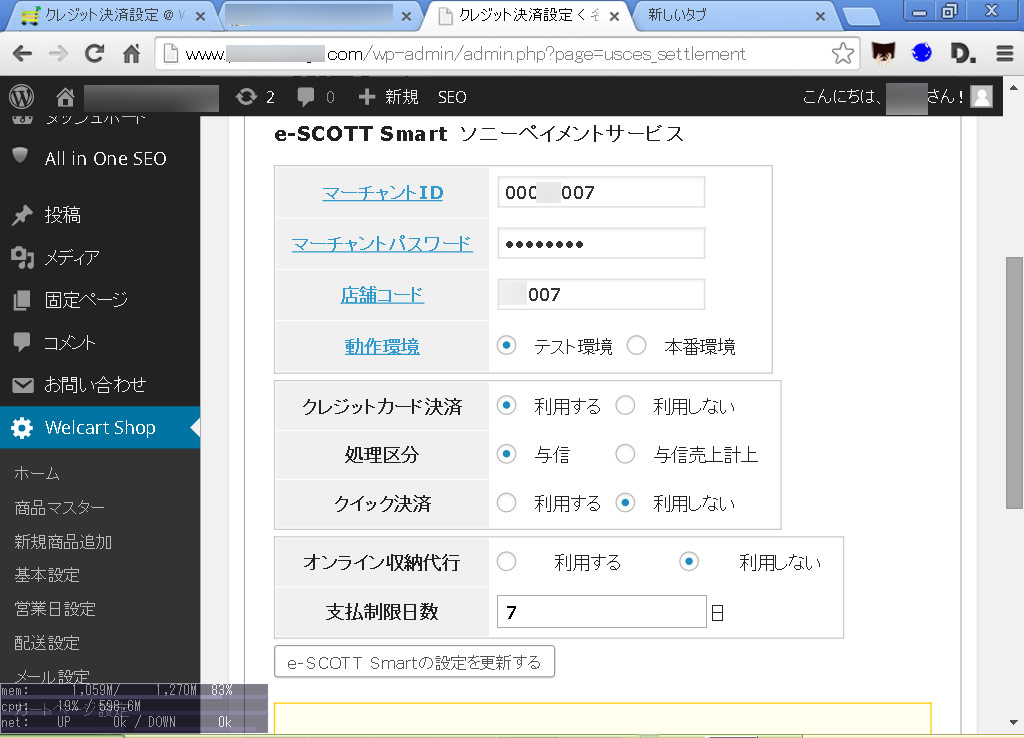
Task: Open the blue globe extension icon
Action: tap(921, 52)
